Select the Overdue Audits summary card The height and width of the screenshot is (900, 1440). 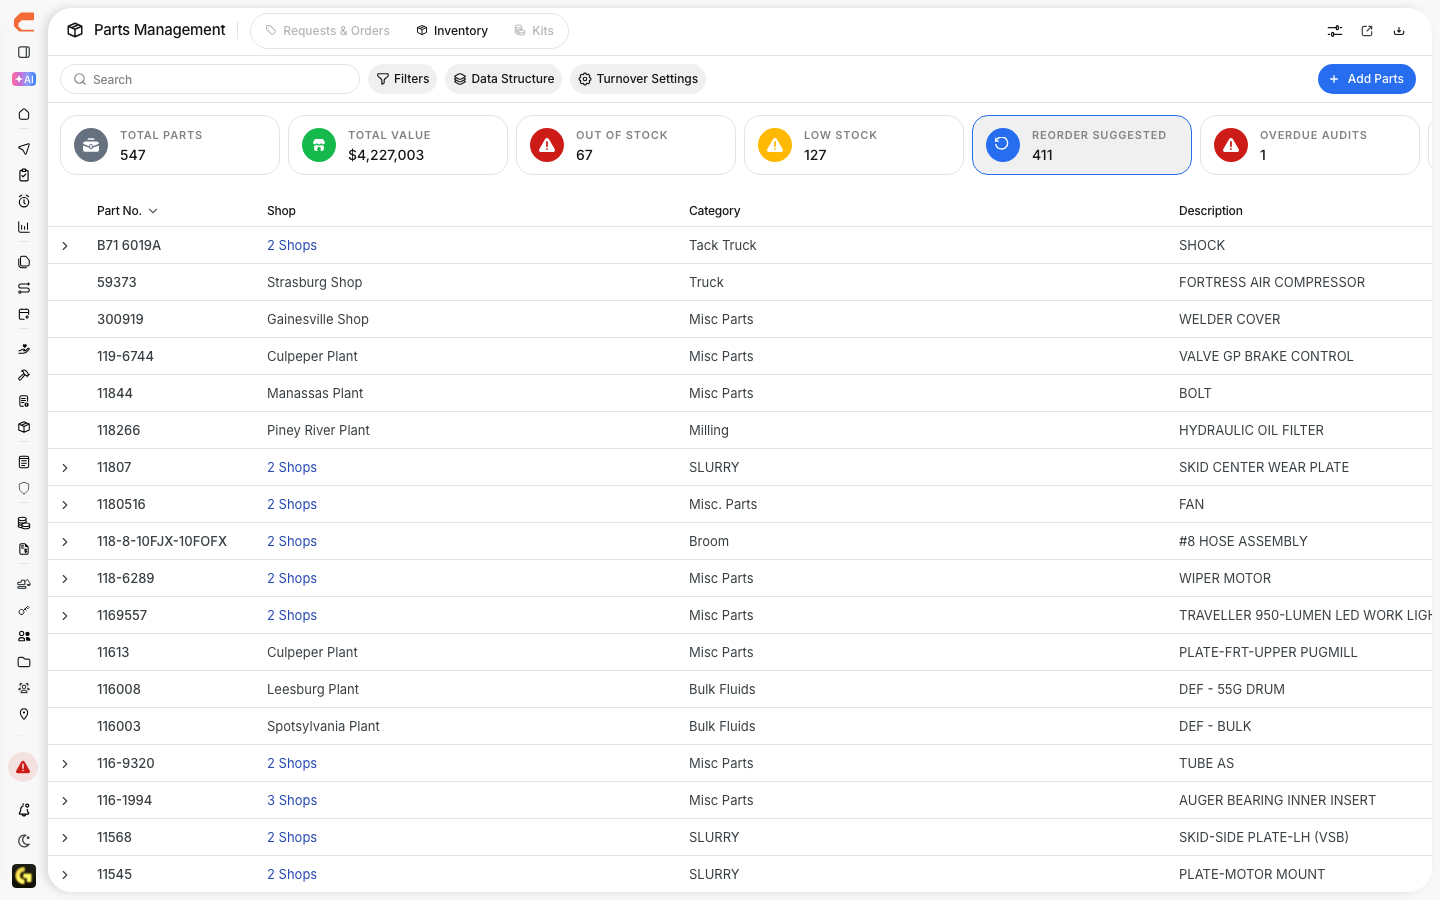(1310, 145)
